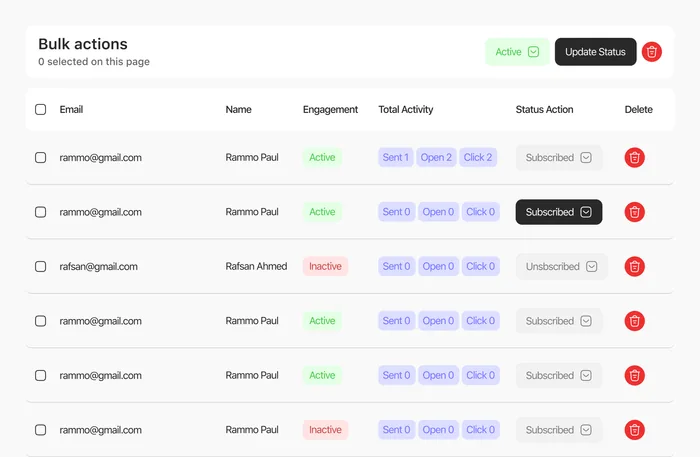Click the Bulk actions heading
The height and width of the screenshot is (457, 700).
pos(83,44)
